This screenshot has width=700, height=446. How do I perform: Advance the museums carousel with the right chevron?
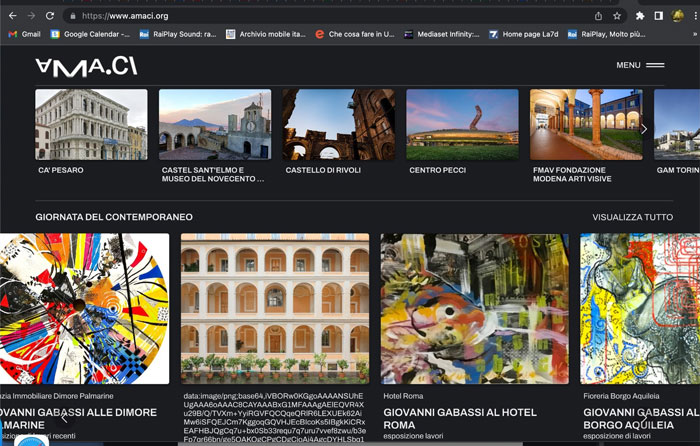point(644,129)
